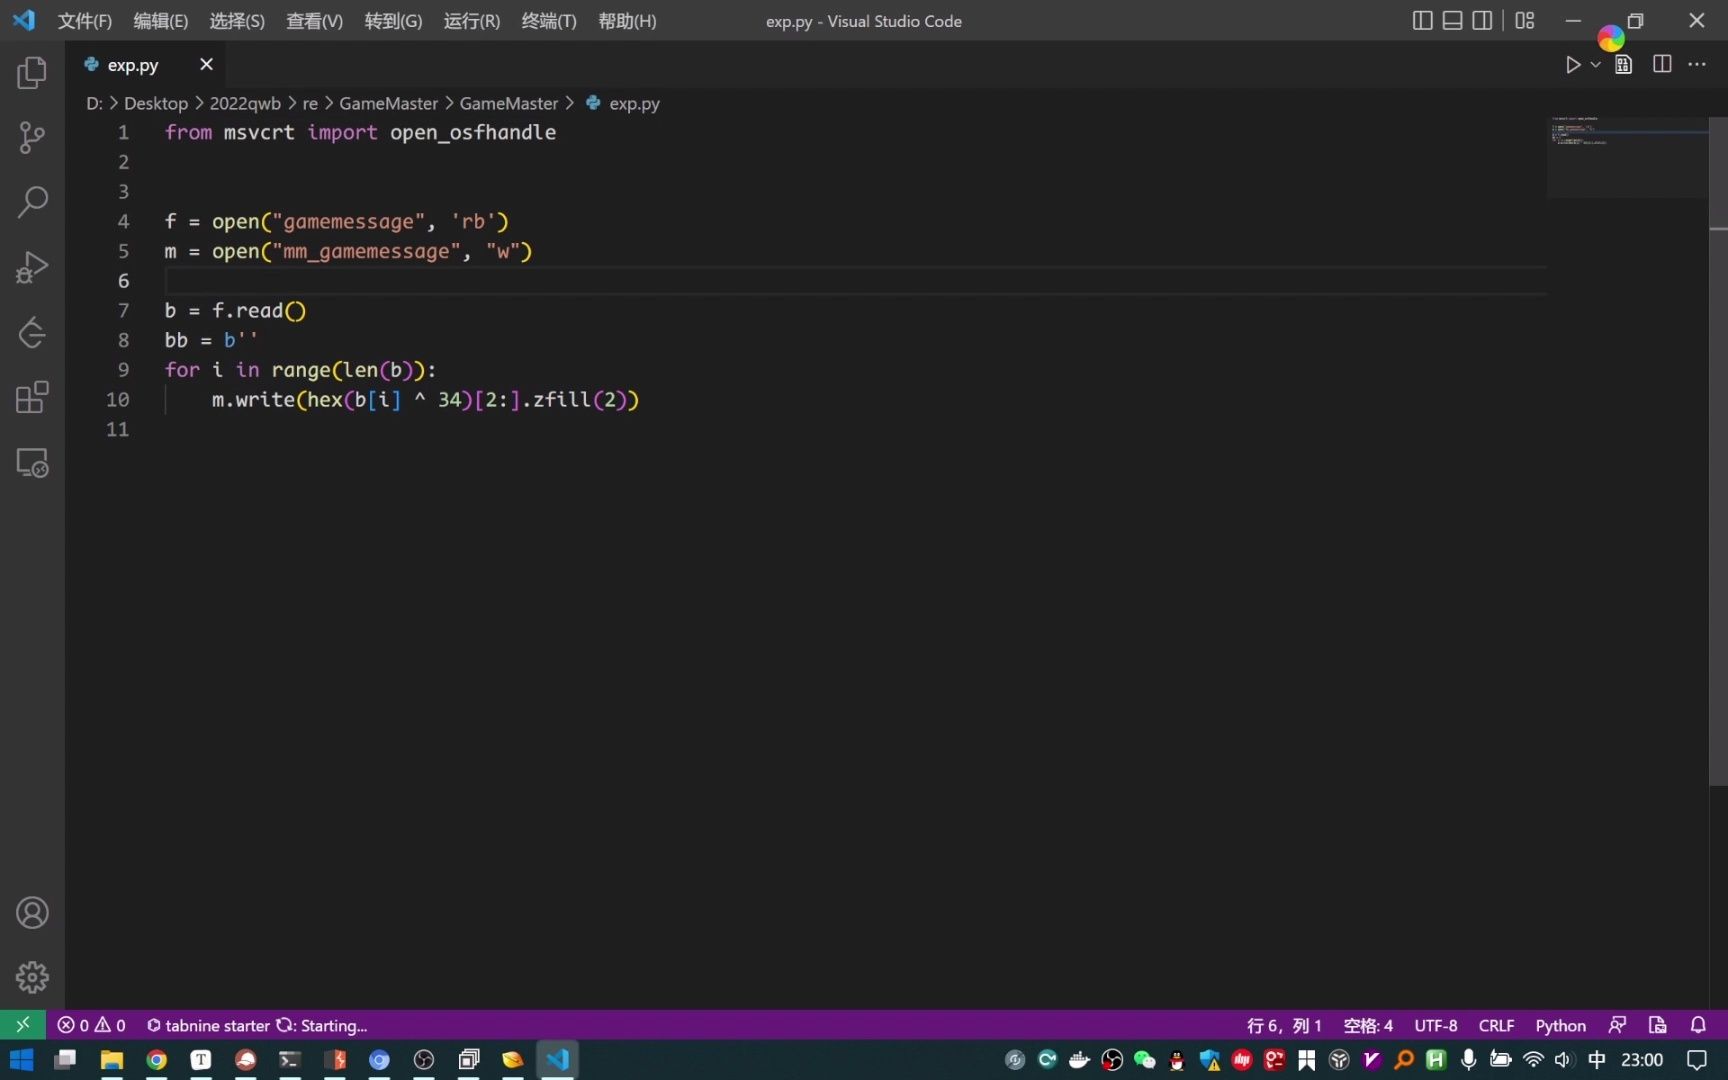Viewport: 1728px width, 1080px height.
Task: Open the Docker whale tray icon
Action: (1079, 1060)
